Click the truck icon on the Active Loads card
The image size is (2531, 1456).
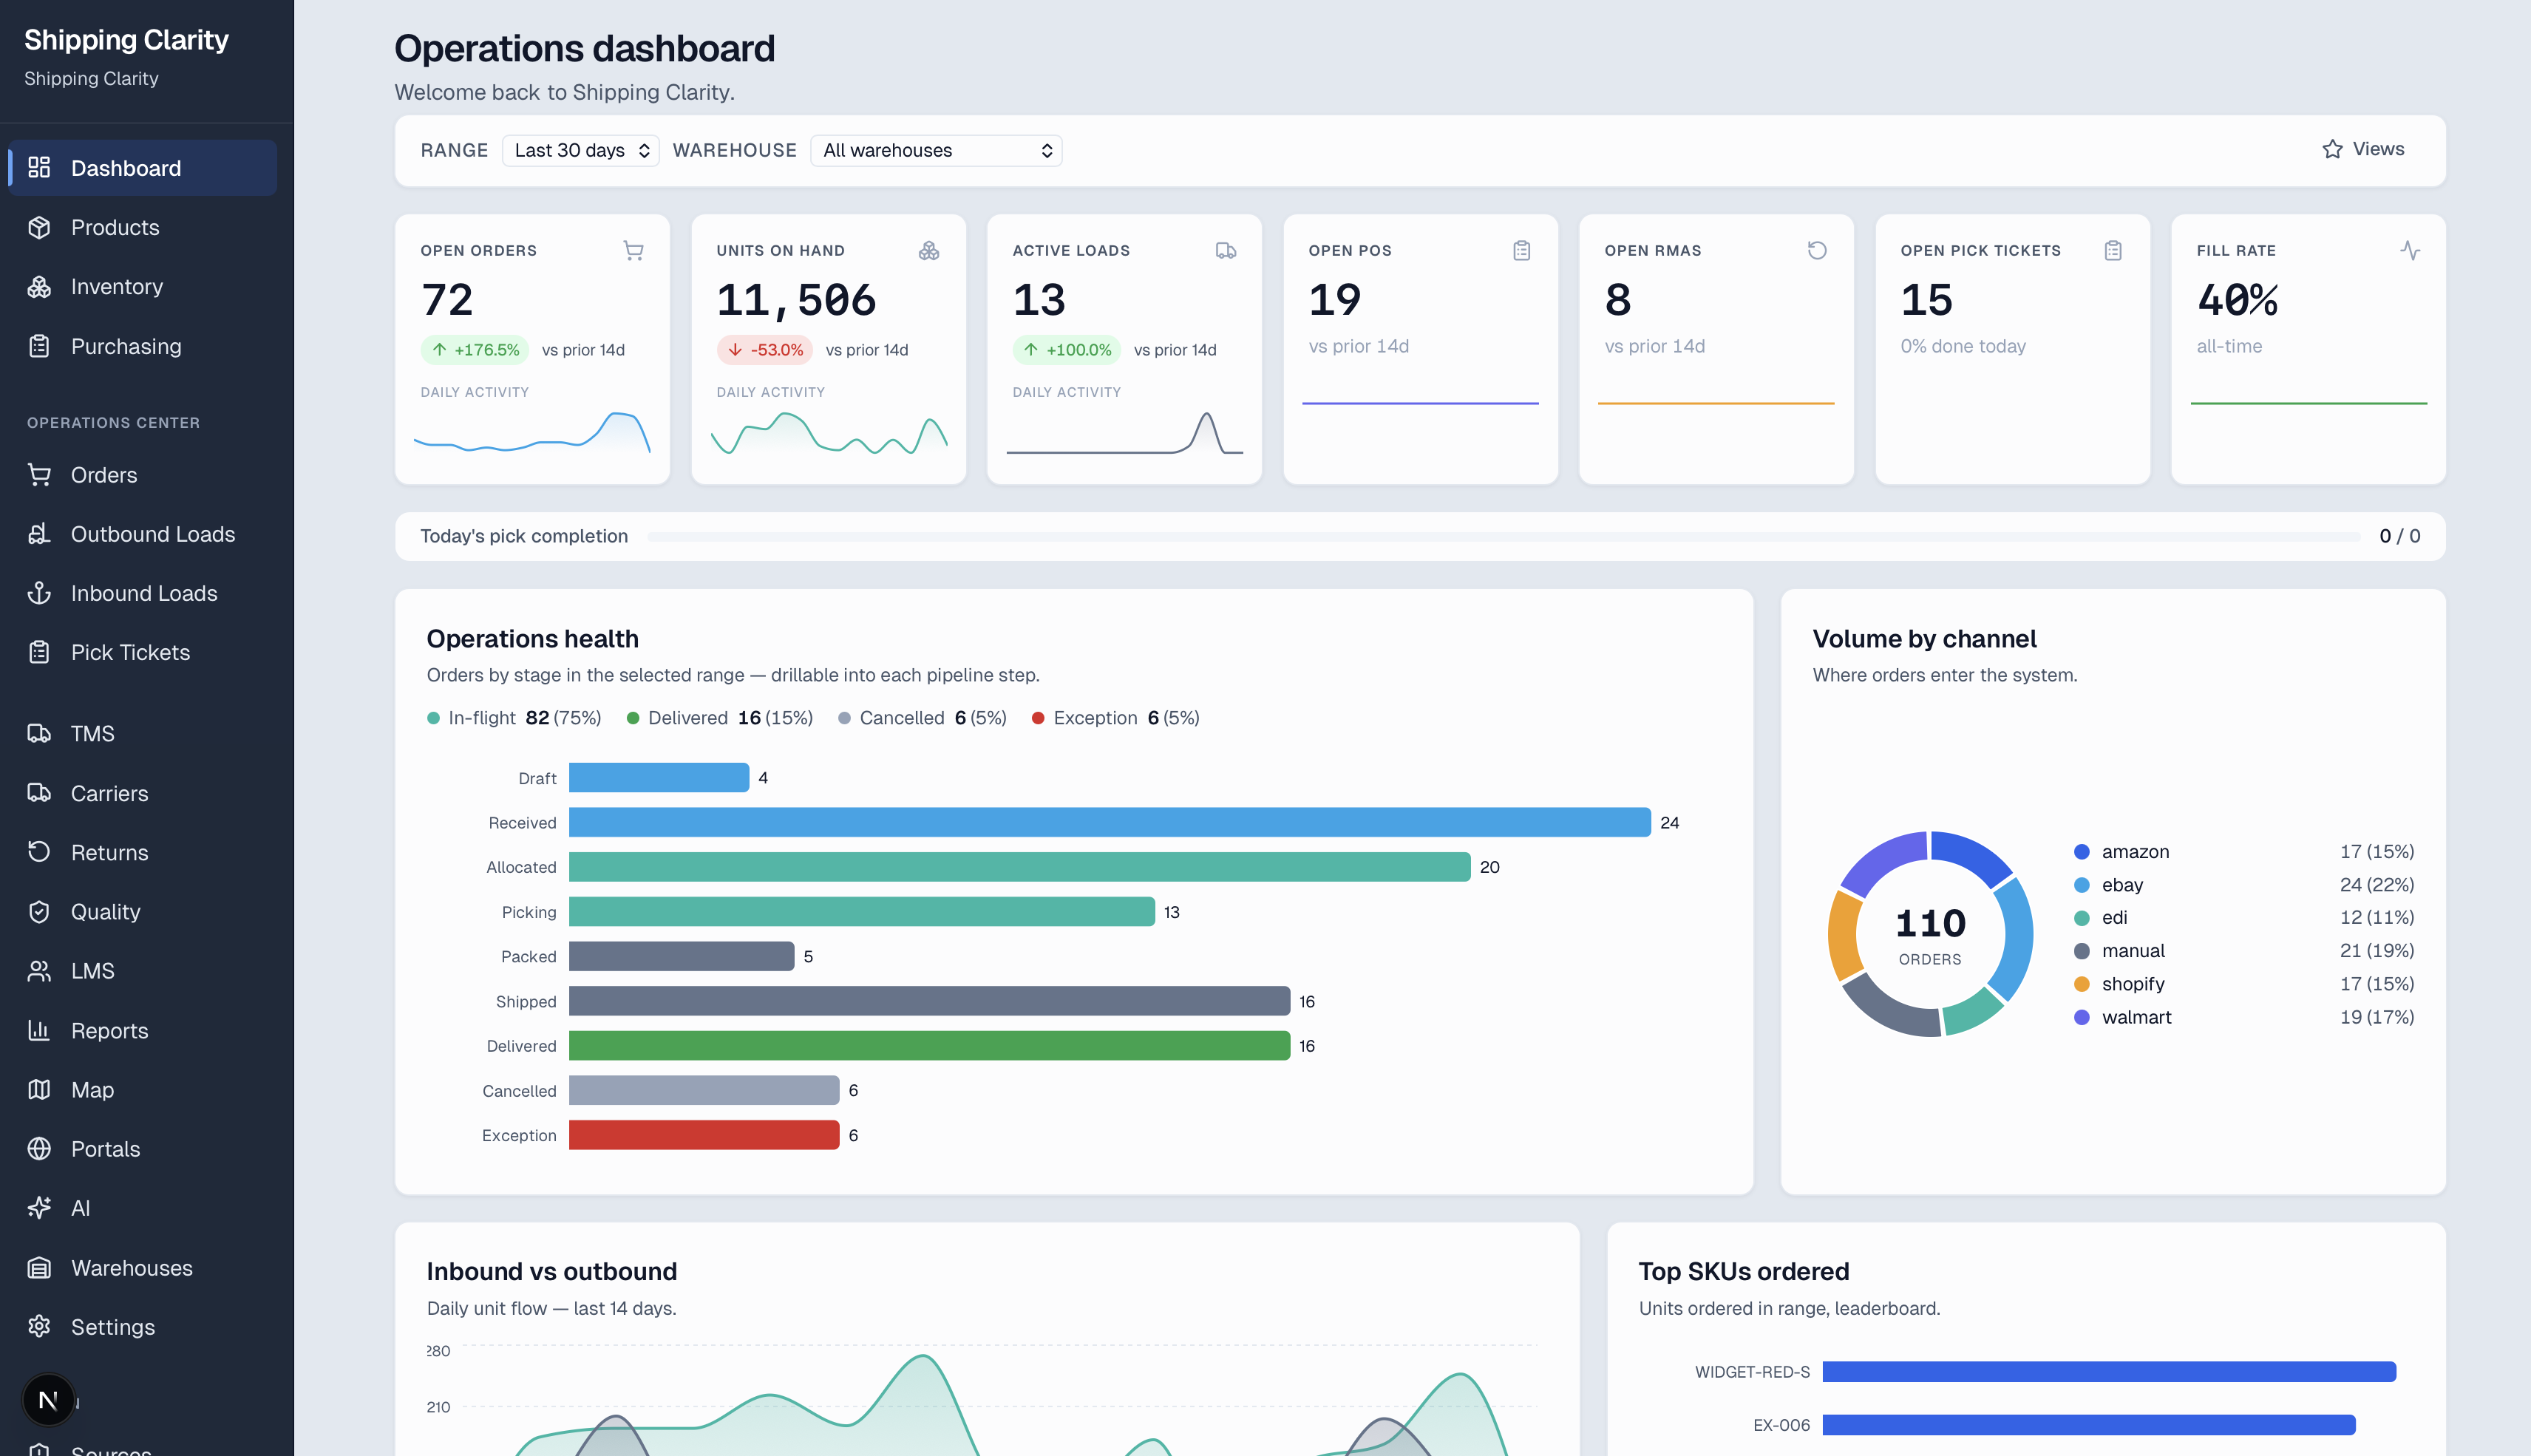point(1225,250)
